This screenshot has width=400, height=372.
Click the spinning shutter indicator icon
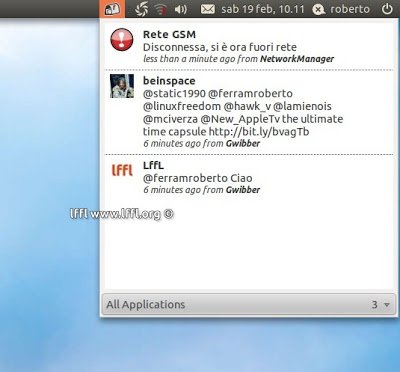[141, 9]
